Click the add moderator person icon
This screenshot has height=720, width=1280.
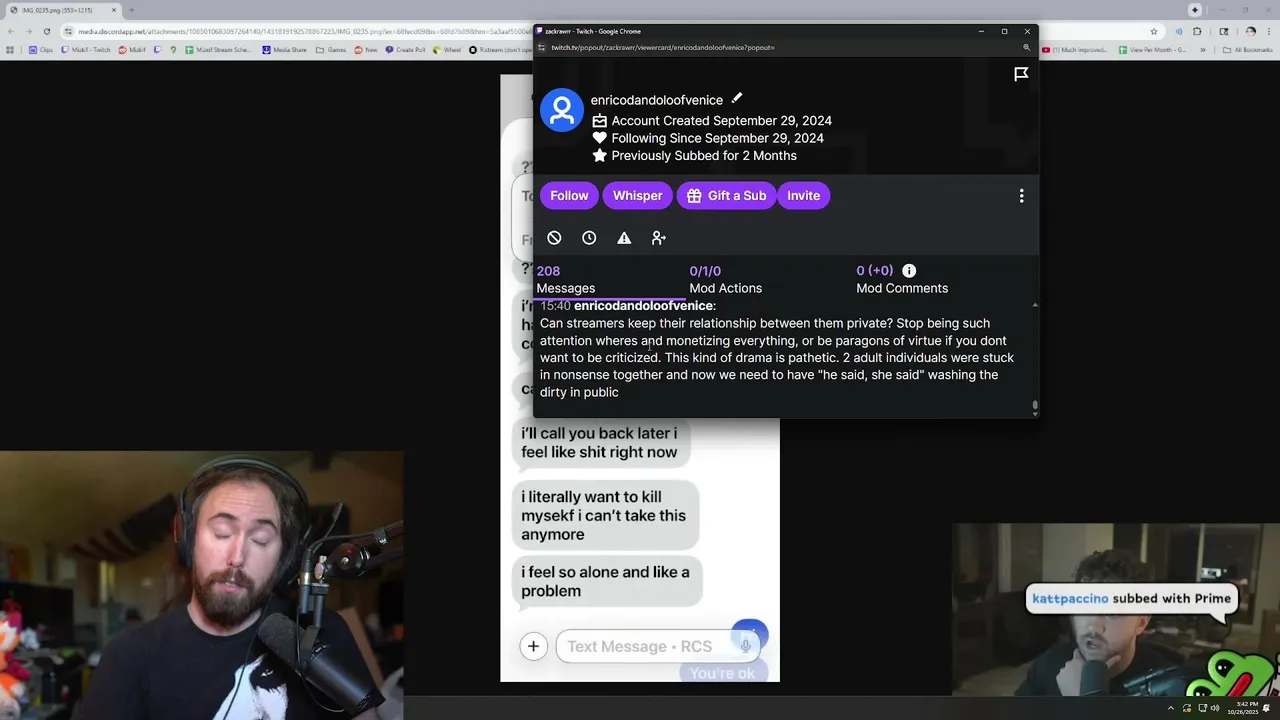pyautogui.click(x=658, y=238)
